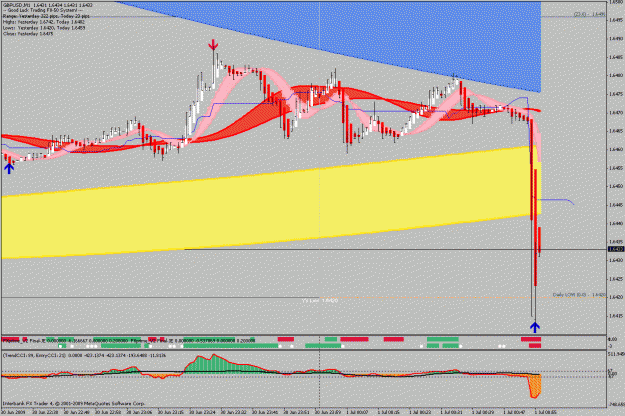
Task: Click the '30 Jun 2009' time axis label
Action: point(13,412)
